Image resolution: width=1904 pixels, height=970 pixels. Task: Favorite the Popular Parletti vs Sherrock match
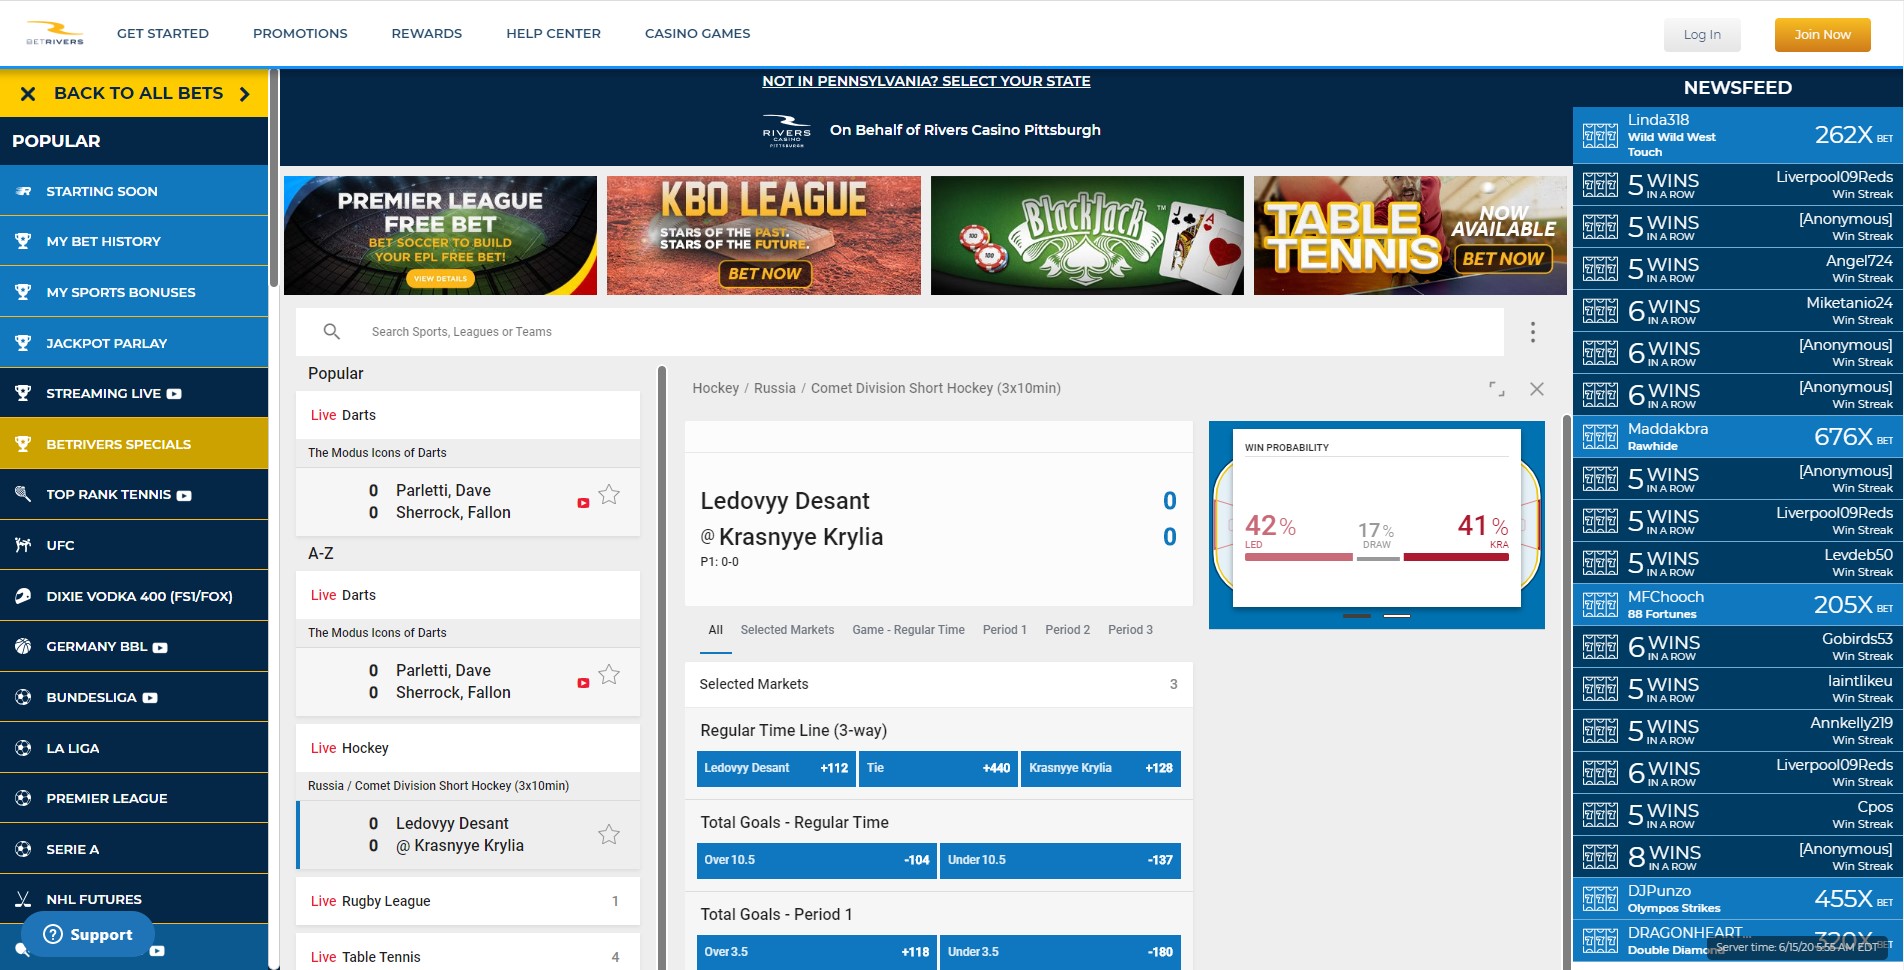(x=609, y=494)
